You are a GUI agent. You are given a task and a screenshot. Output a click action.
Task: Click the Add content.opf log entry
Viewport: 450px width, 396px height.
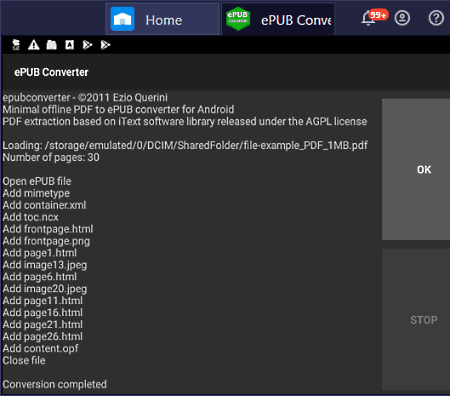coord(40,348)
